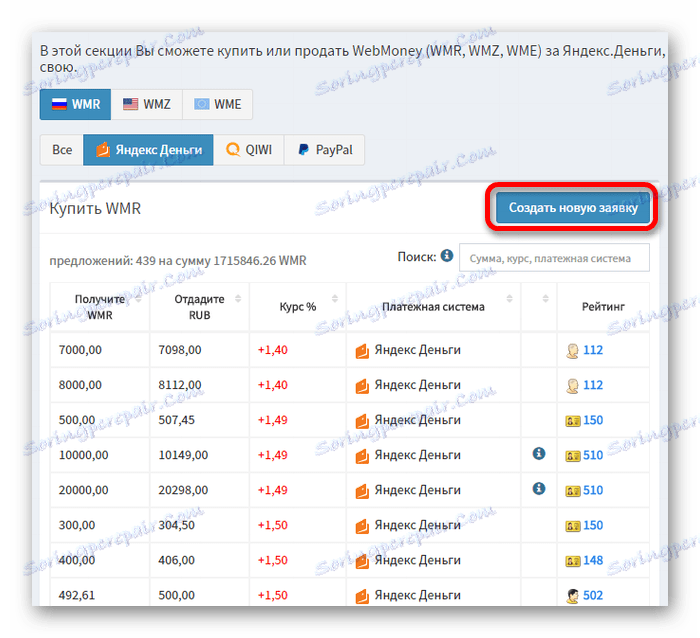Click the +1,40 rate in 7000,00 row
Viewport: 700px width, 638px height.
pos(273,350)
